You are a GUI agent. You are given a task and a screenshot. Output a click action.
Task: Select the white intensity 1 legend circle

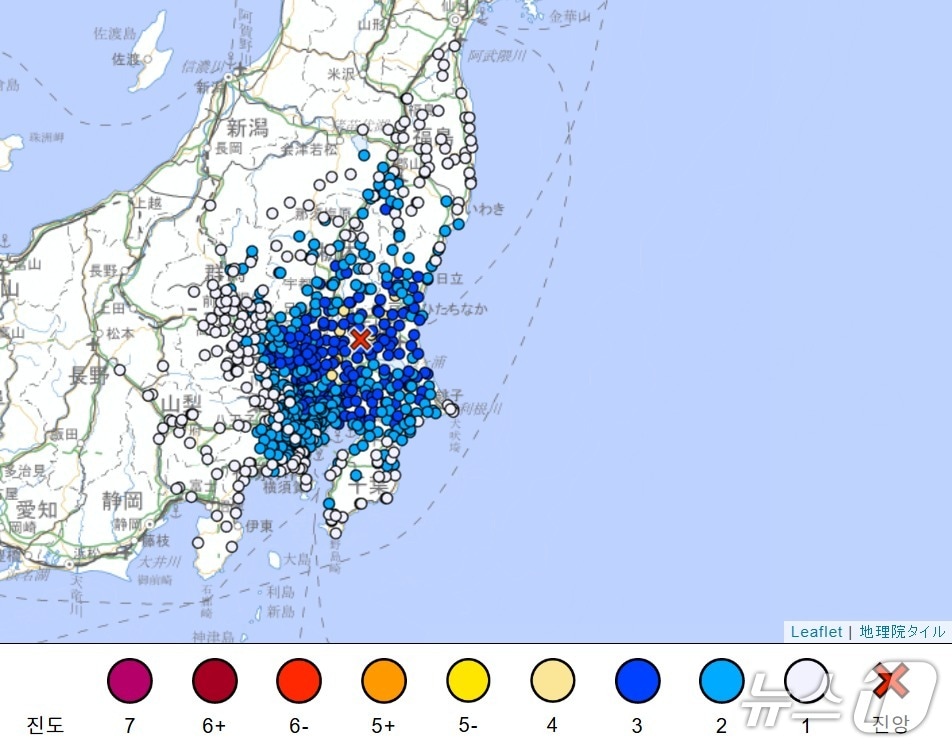[806, 682]
